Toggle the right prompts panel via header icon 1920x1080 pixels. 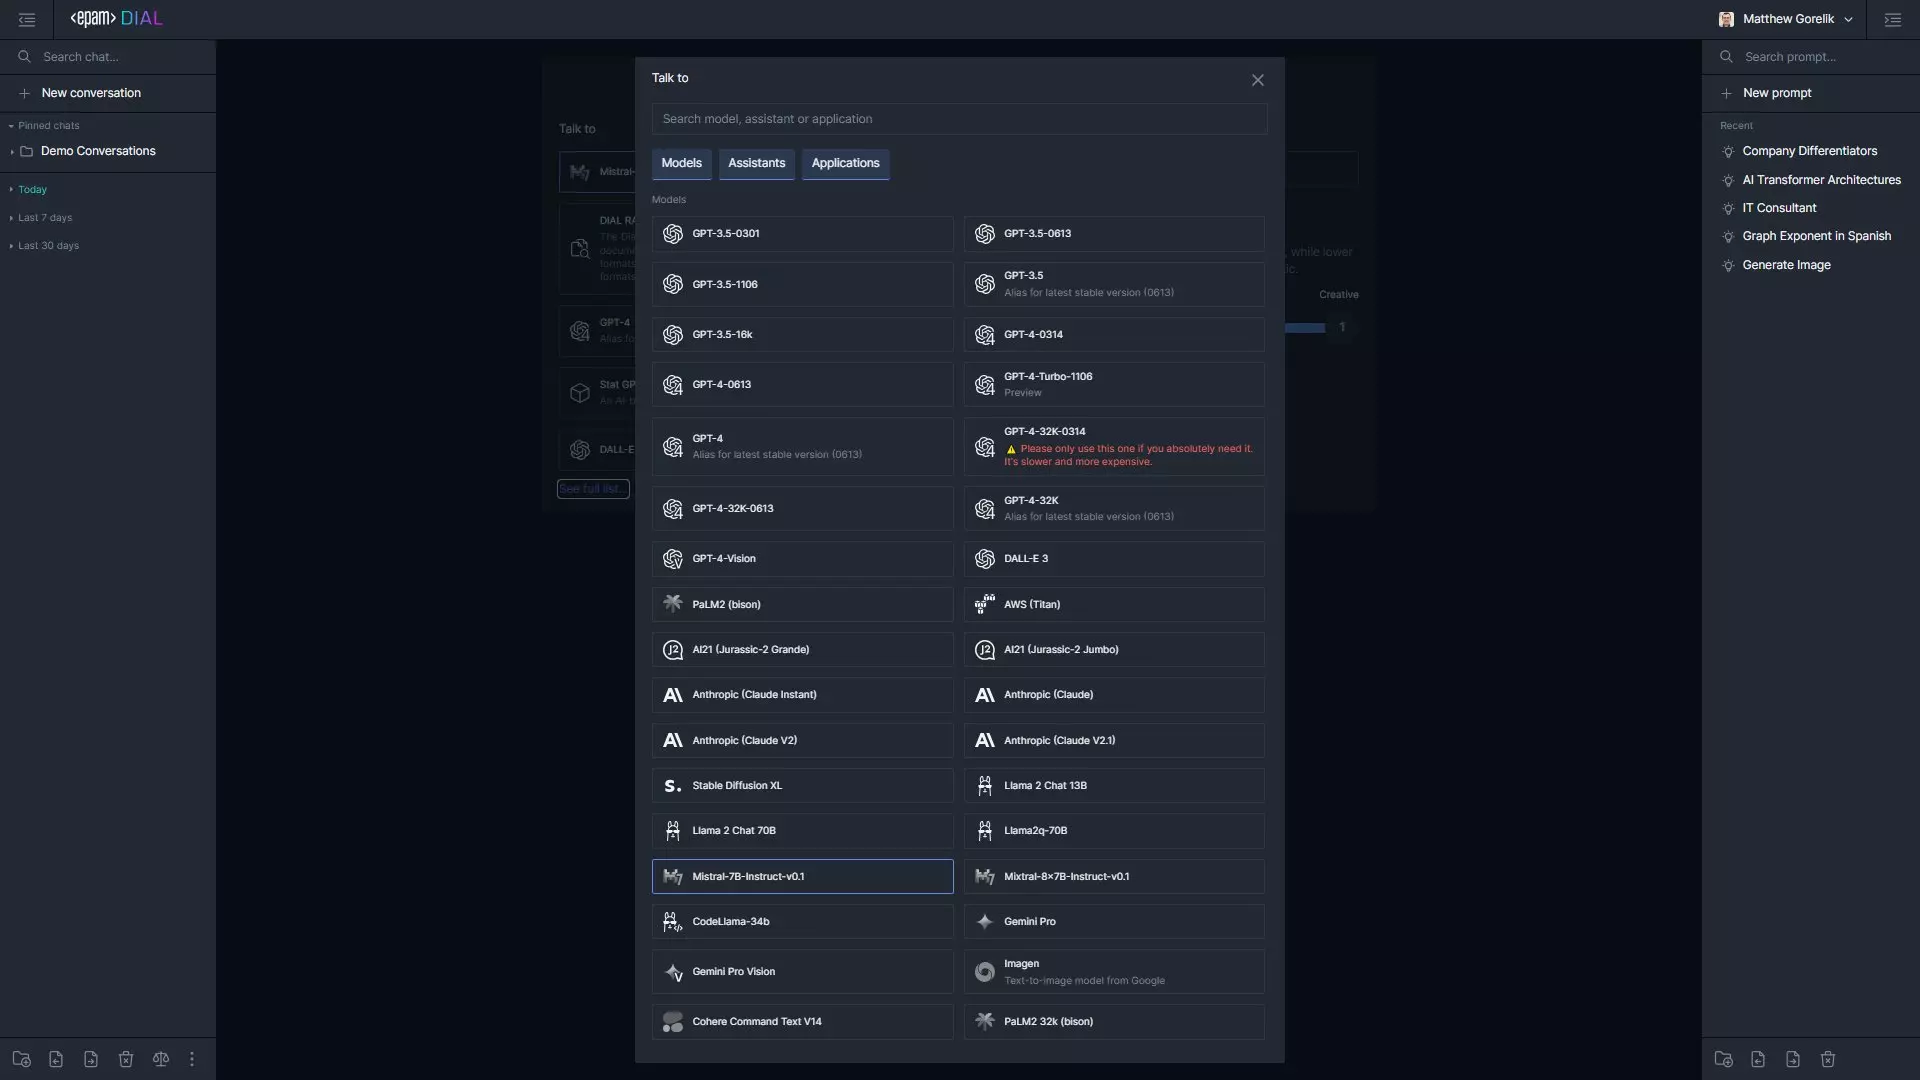[x=1892, y=19]
